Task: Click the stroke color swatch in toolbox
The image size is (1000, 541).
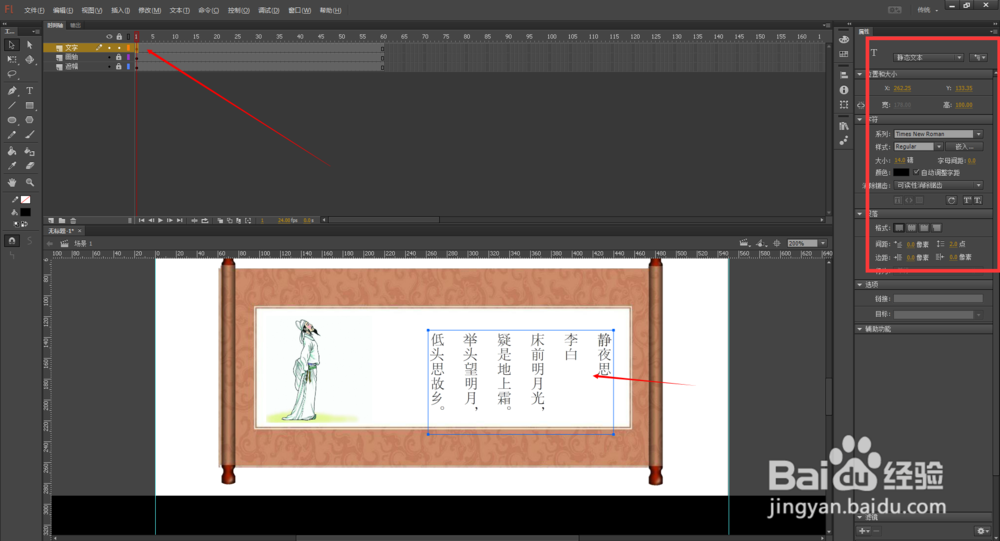Action: pyautogui.click(x=26, y=200)
